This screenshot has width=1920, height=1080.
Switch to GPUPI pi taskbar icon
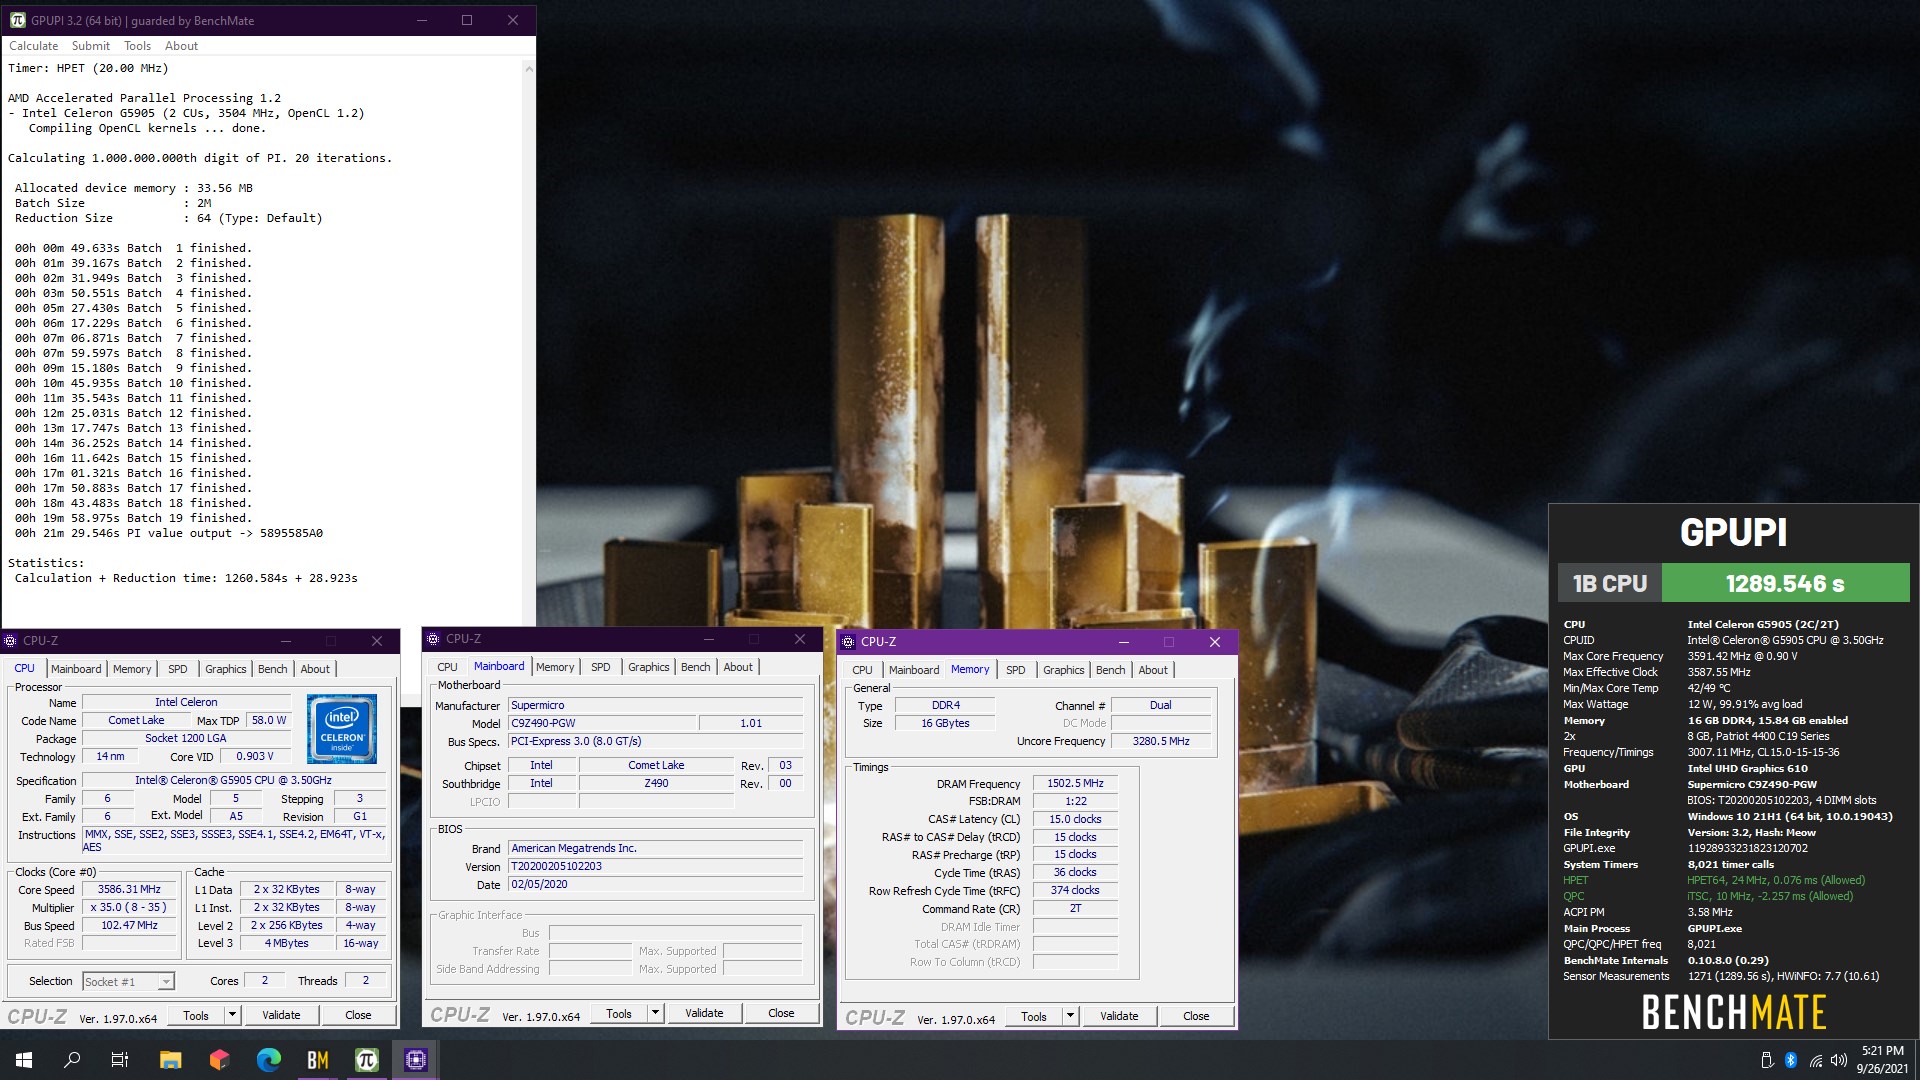click(x=366, y=1060)
